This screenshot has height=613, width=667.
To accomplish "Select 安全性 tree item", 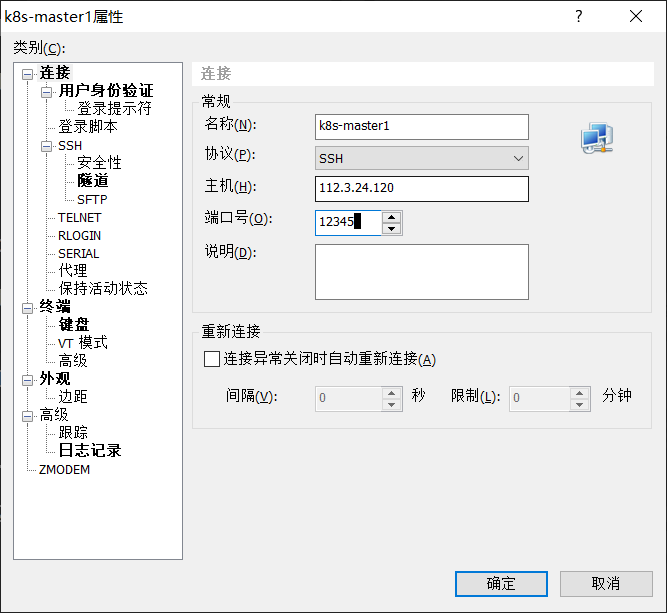I will [99, 163].
